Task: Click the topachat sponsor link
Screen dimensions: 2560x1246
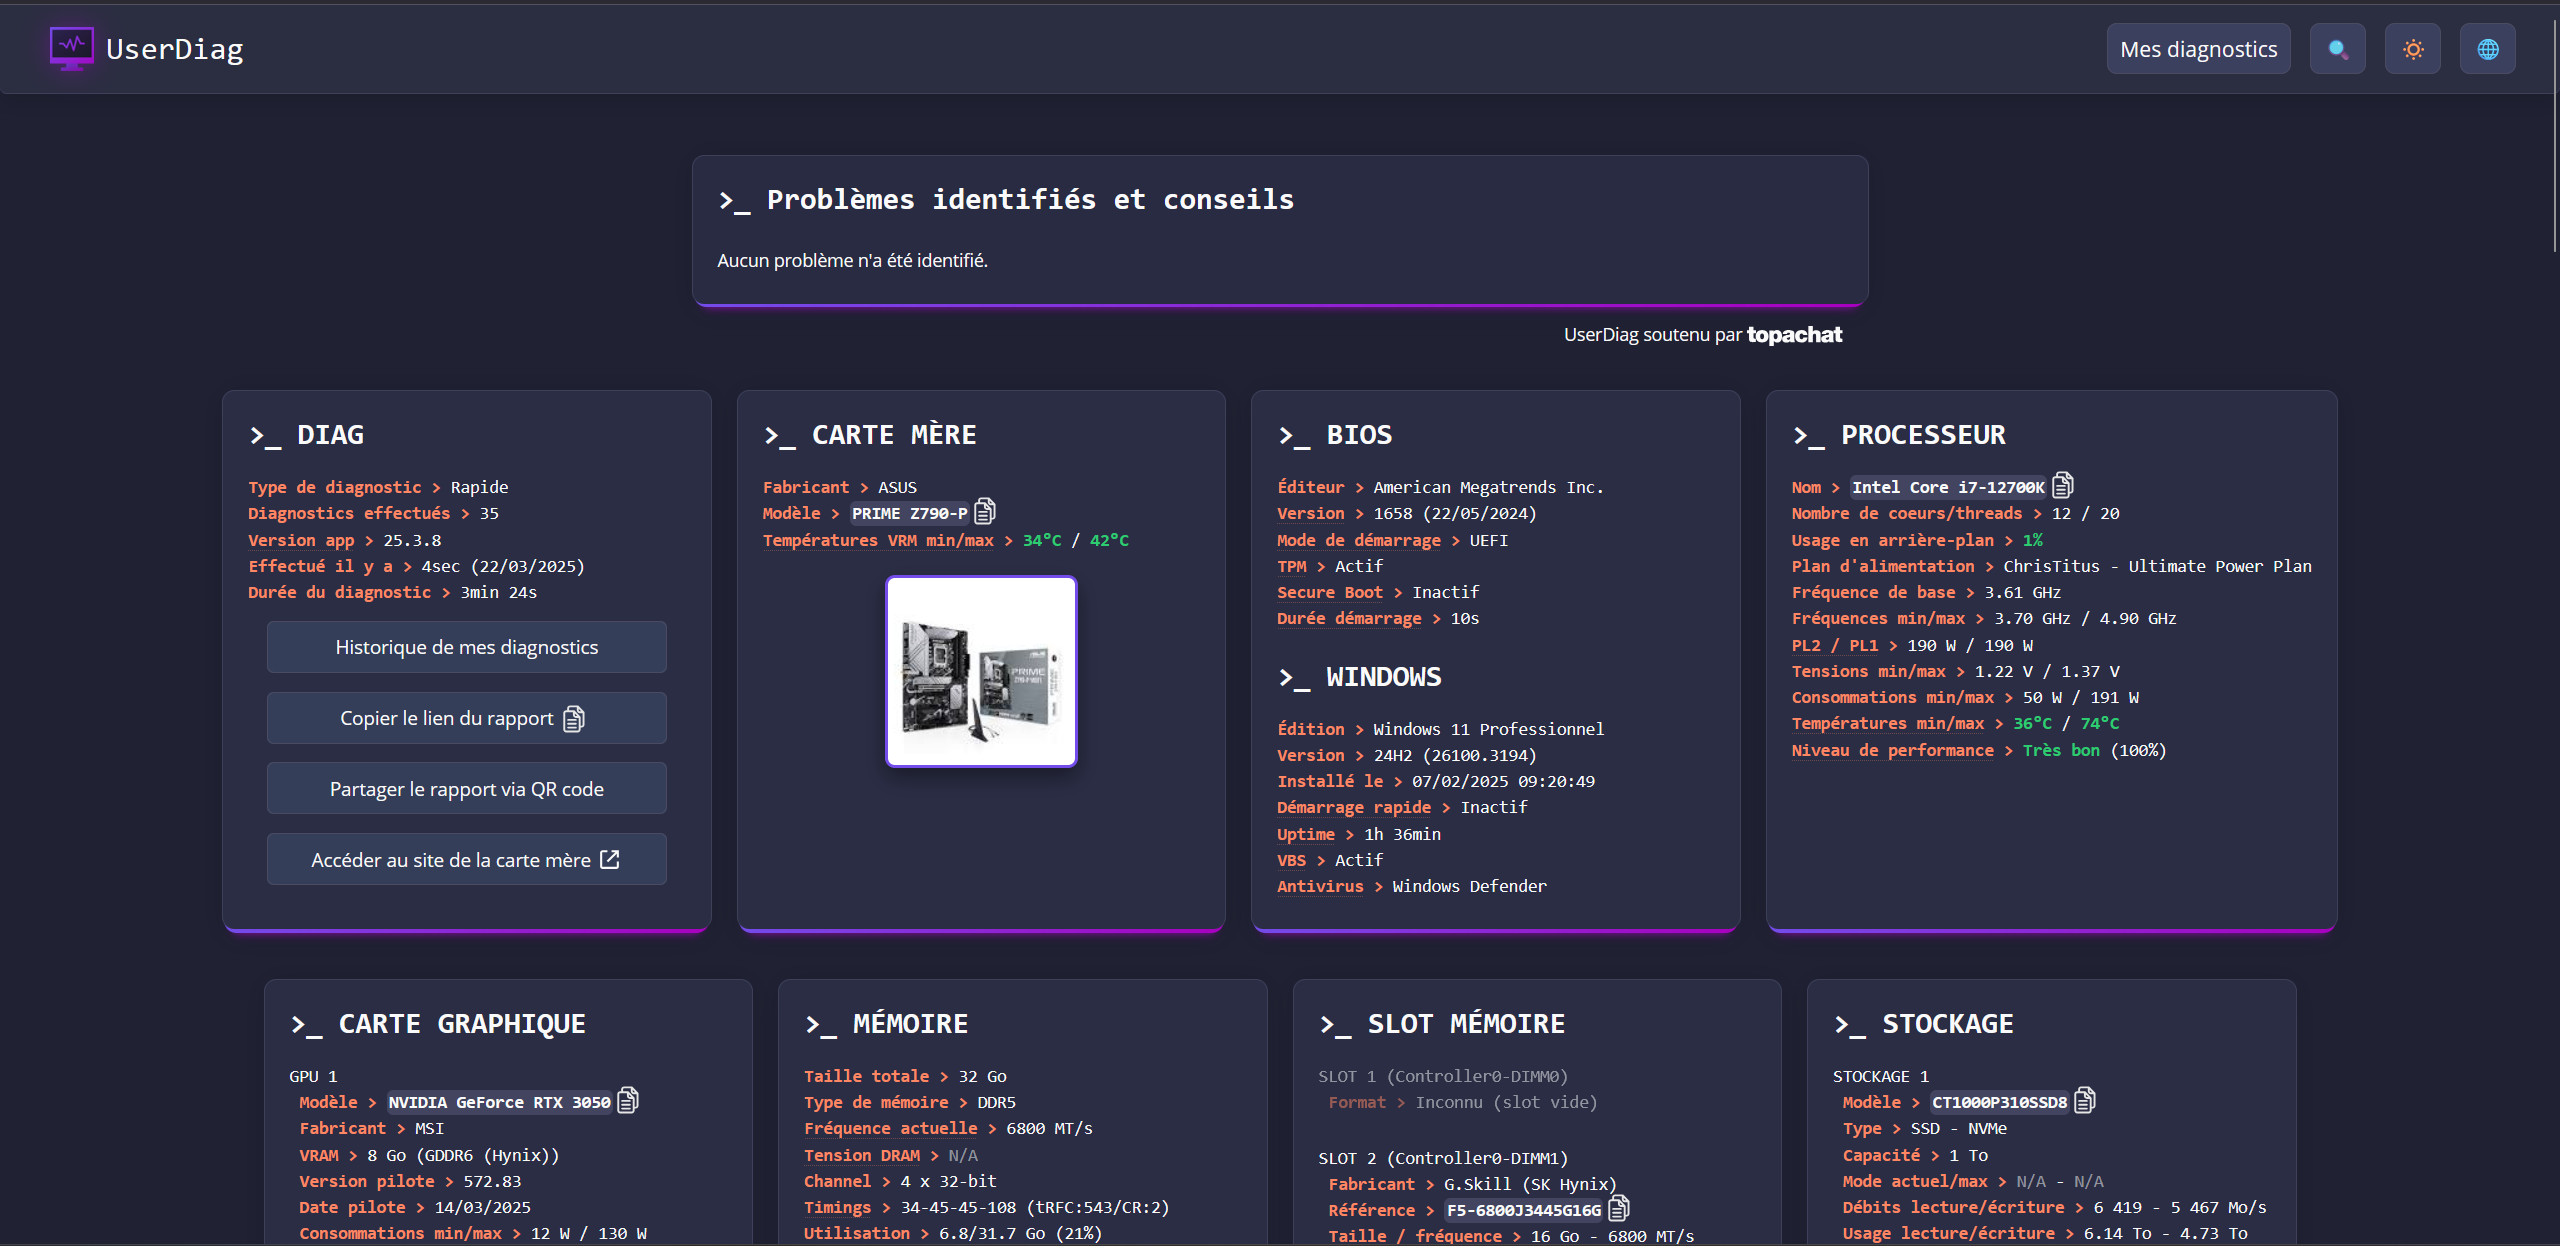Action: coord(1794,335)
